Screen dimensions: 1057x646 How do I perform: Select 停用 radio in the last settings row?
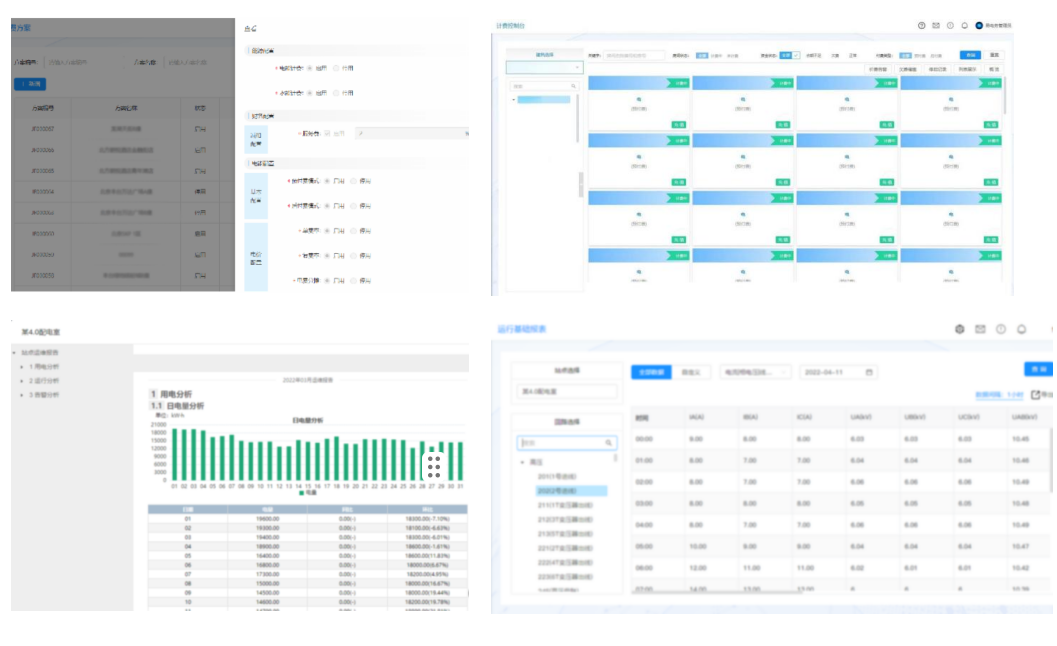(353, 281)
